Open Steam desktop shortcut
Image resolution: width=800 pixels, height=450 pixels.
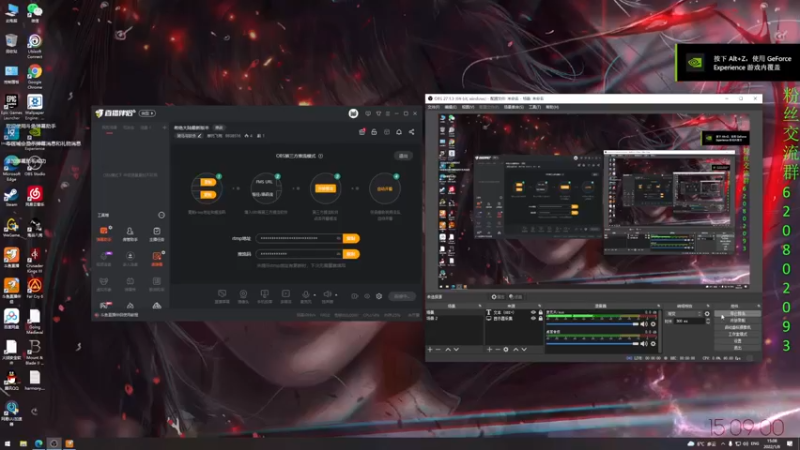(x=11, y=197)
